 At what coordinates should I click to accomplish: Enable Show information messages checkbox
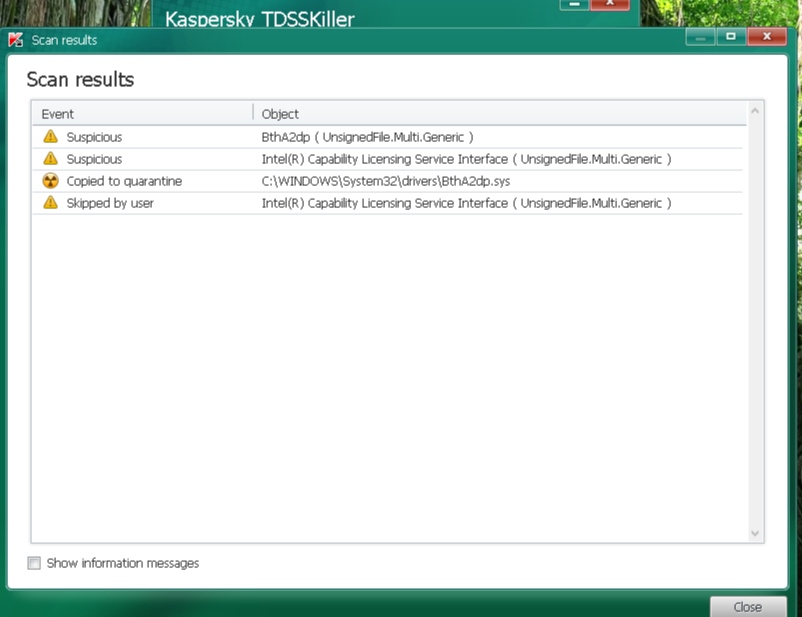coord(34,563)
